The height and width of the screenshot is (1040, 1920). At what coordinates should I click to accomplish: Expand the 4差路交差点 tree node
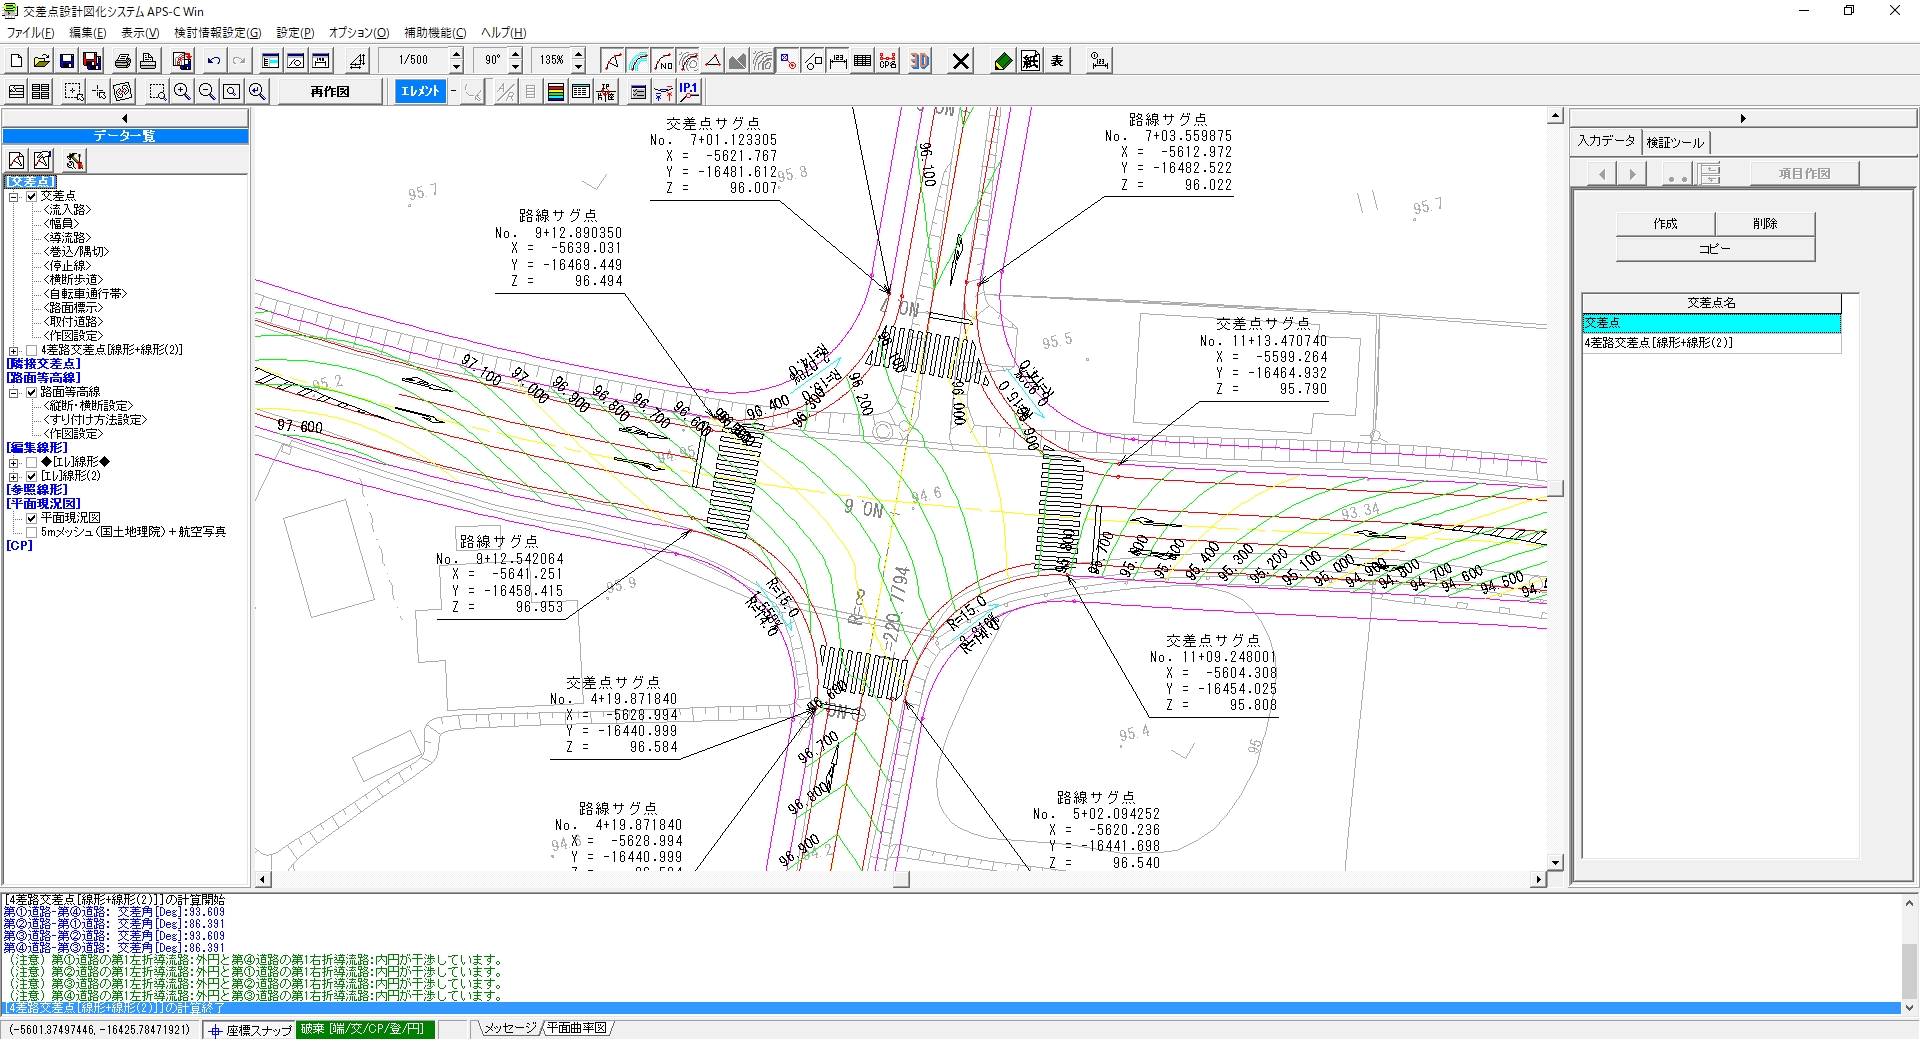[x=14, y=350]
